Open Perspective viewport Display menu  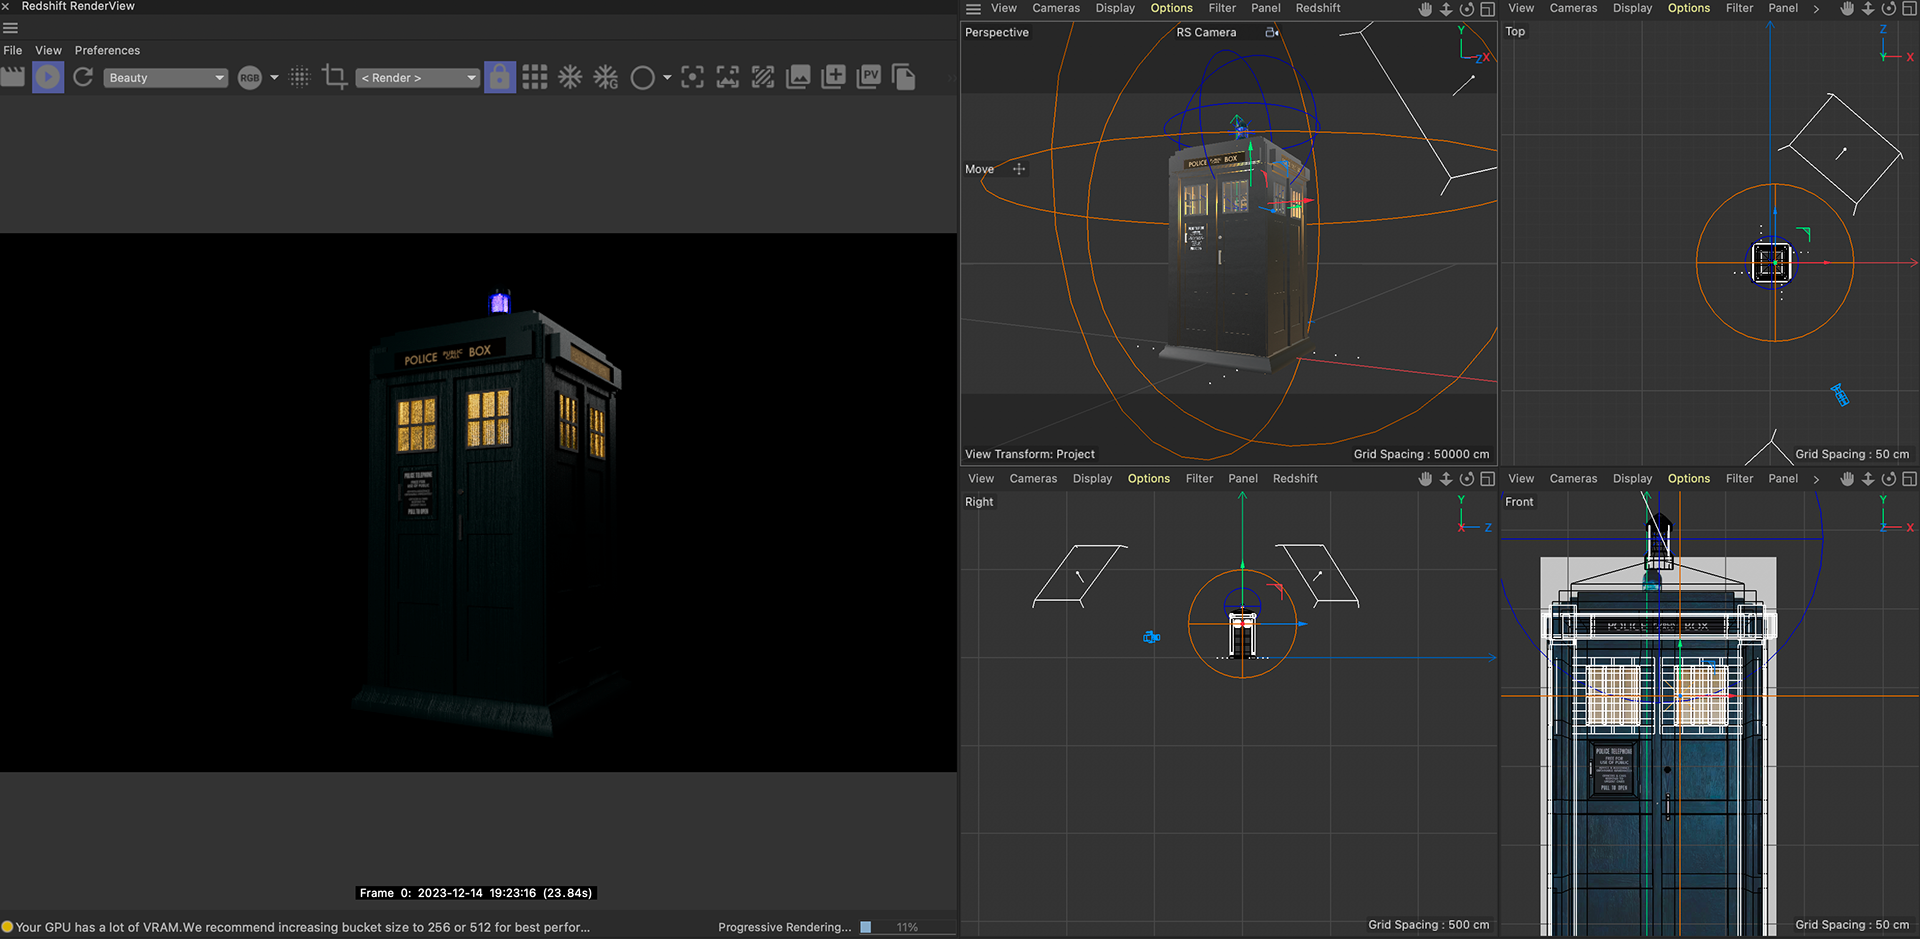pos(1115,8)
